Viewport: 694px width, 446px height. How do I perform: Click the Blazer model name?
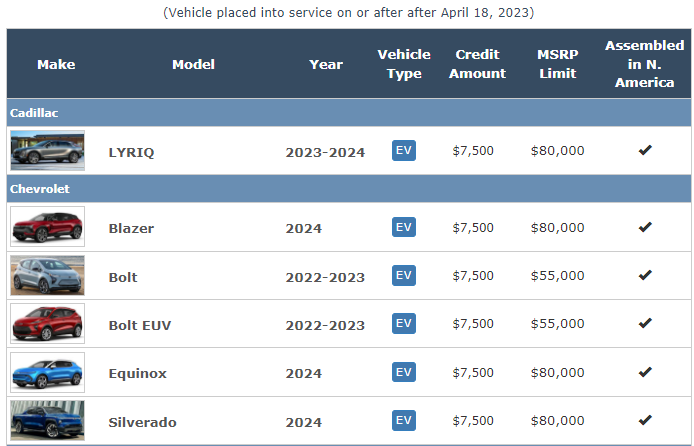[131, 229]
